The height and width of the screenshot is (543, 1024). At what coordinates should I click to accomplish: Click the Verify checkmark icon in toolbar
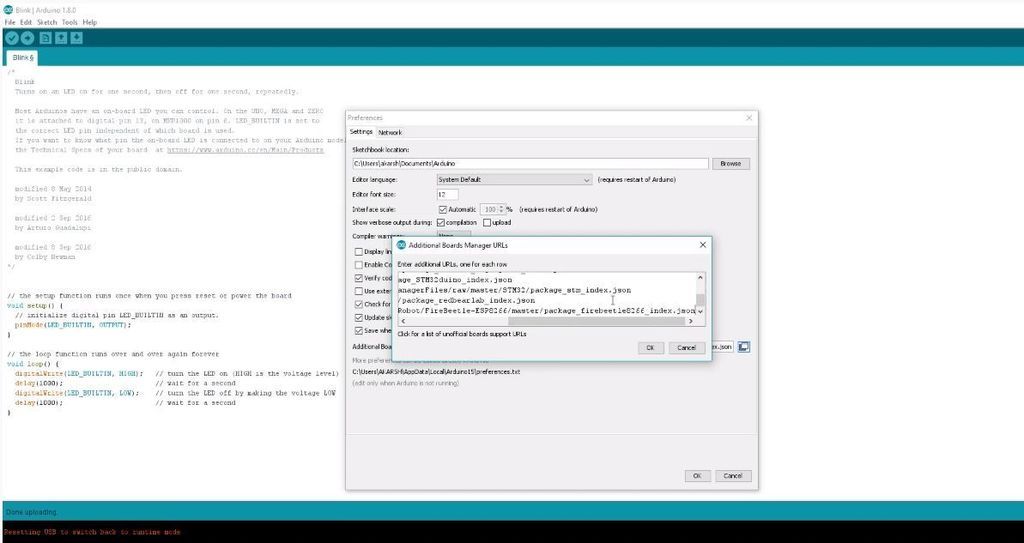click(12, 39)
